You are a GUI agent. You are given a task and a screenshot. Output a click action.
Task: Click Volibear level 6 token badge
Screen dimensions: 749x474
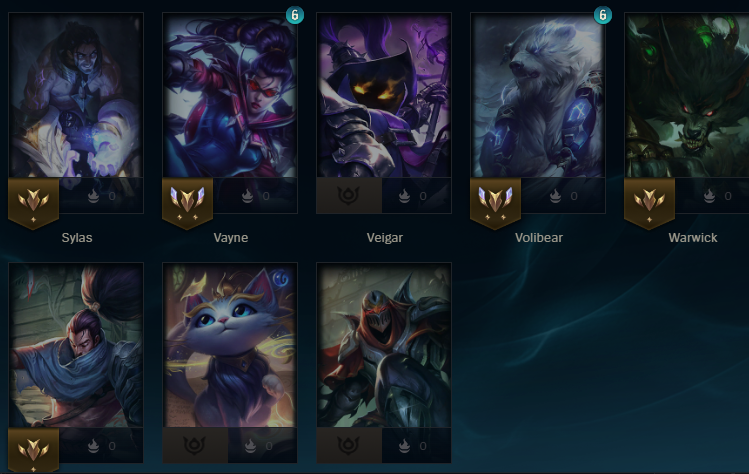coord(603,15)
